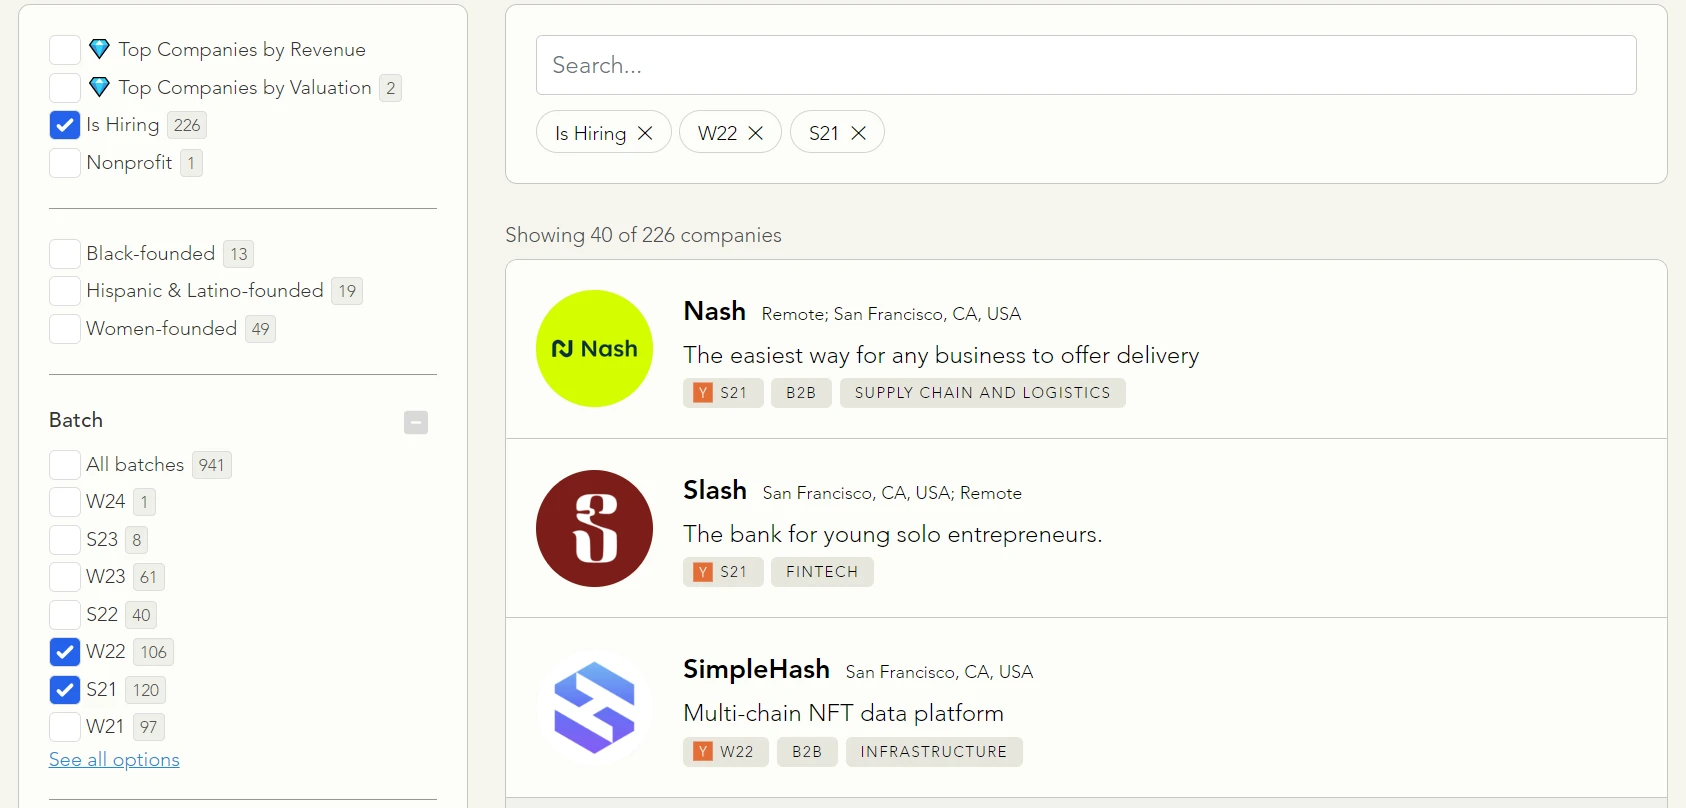Enable Top Companies by Revenue checkbox
Screen dimensions: 1686x808
(65, 50)
